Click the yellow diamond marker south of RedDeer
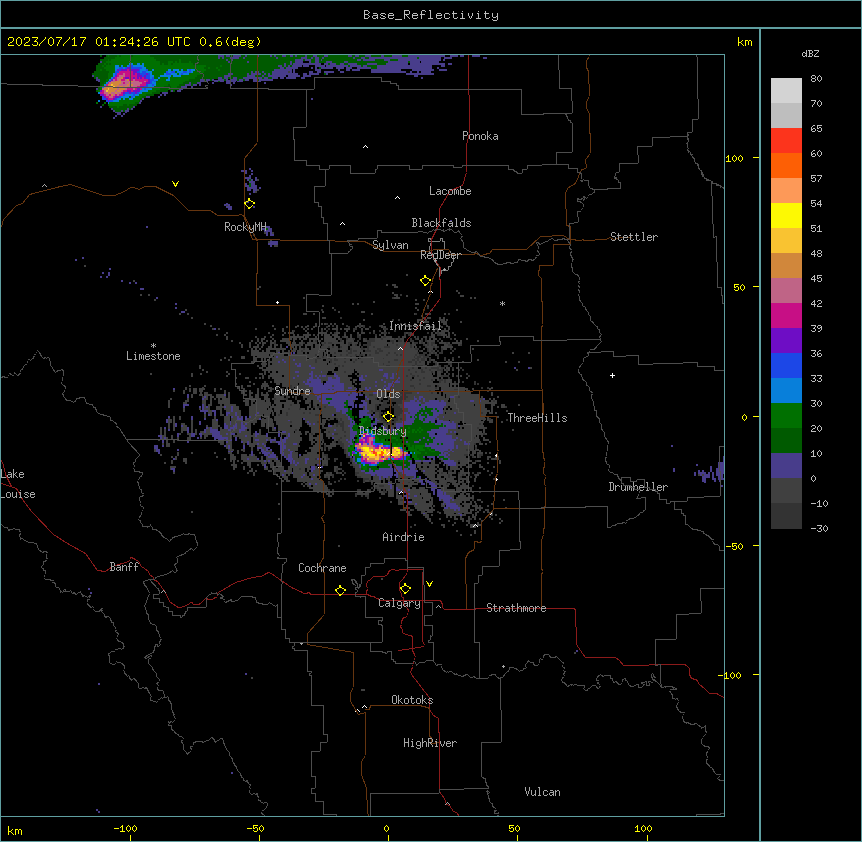 tap(426, 281)
